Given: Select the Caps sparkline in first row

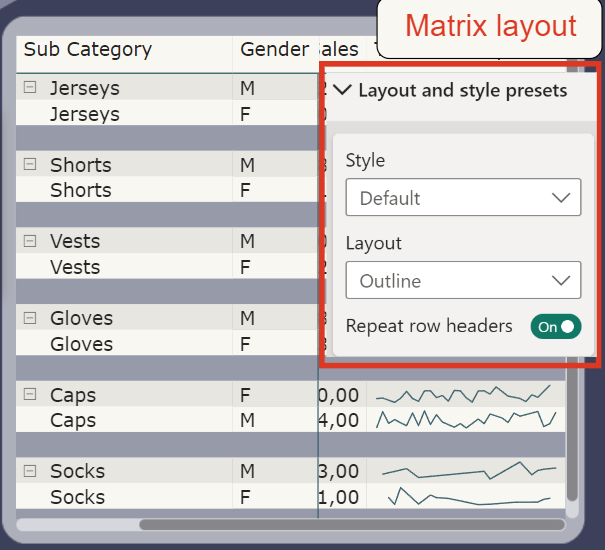Looking at the screenshot, I should [x=463, y=395].
